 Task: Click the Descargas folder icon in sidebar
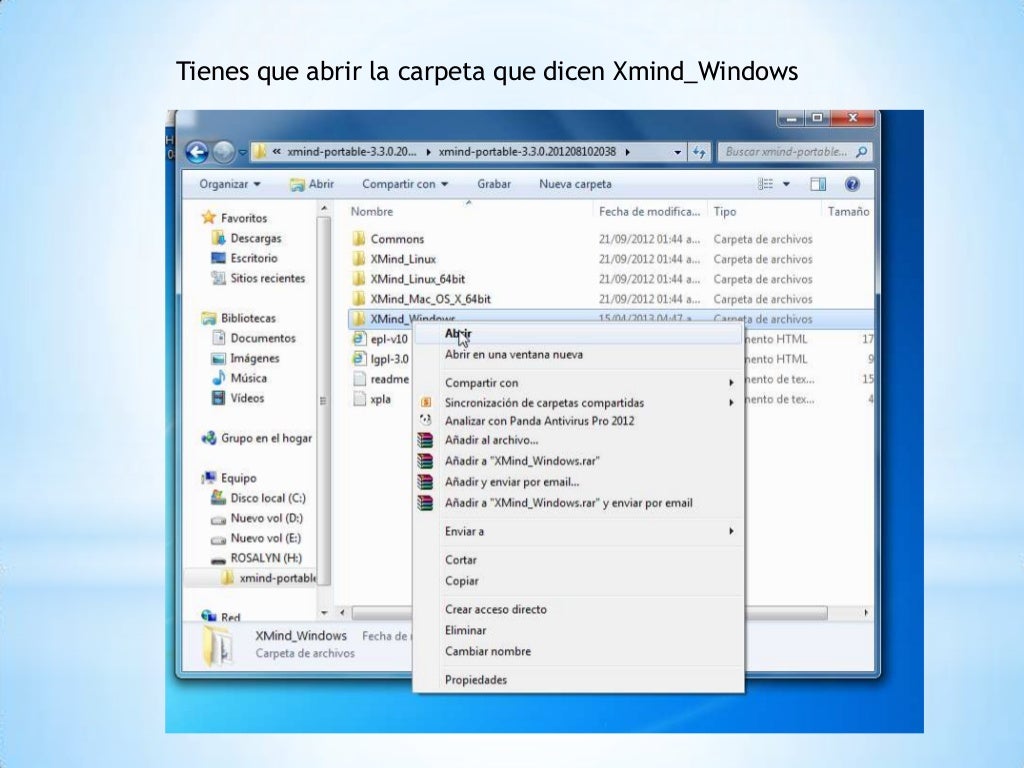pos(218,238)
